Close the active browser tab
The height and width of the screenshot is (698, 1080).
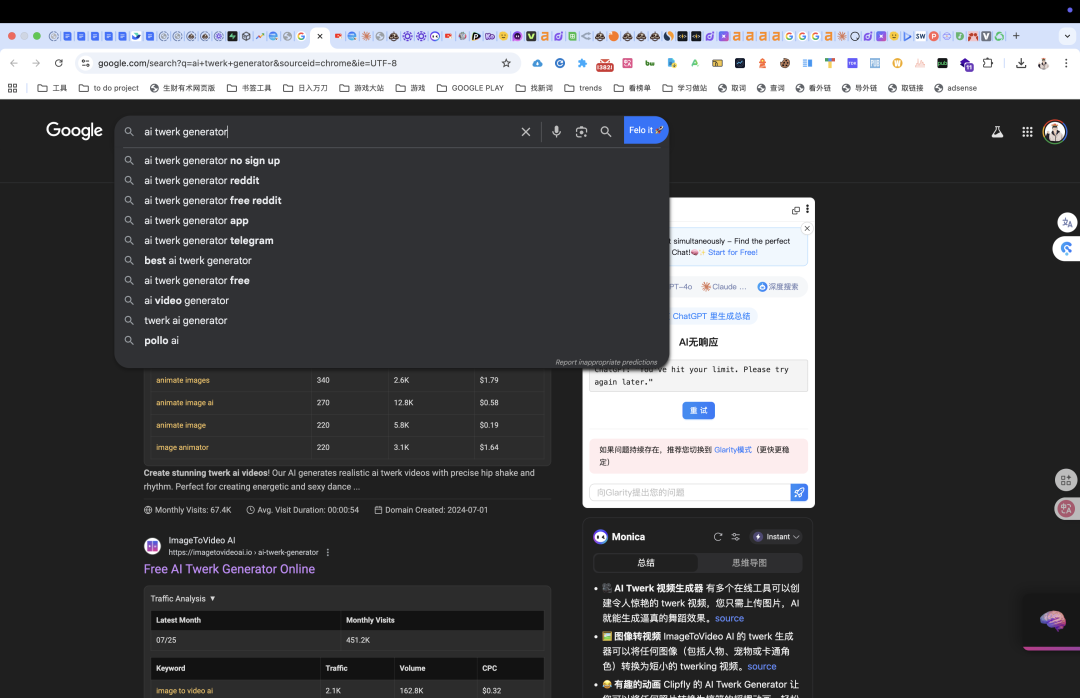tap(320, 36)
